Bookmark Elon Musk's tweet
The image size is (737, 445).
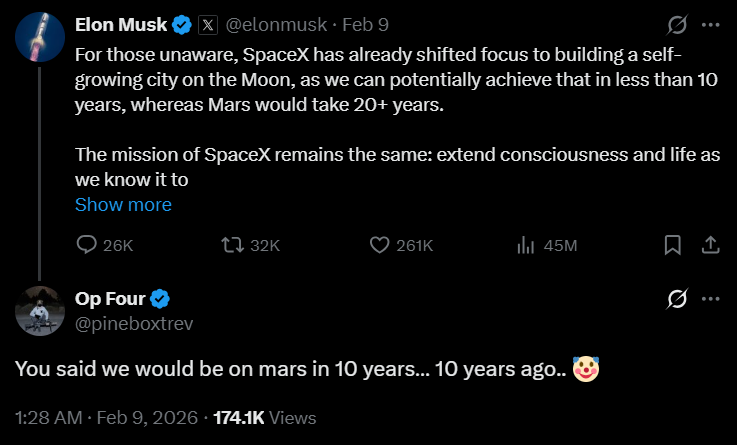[x=673, y=245]
